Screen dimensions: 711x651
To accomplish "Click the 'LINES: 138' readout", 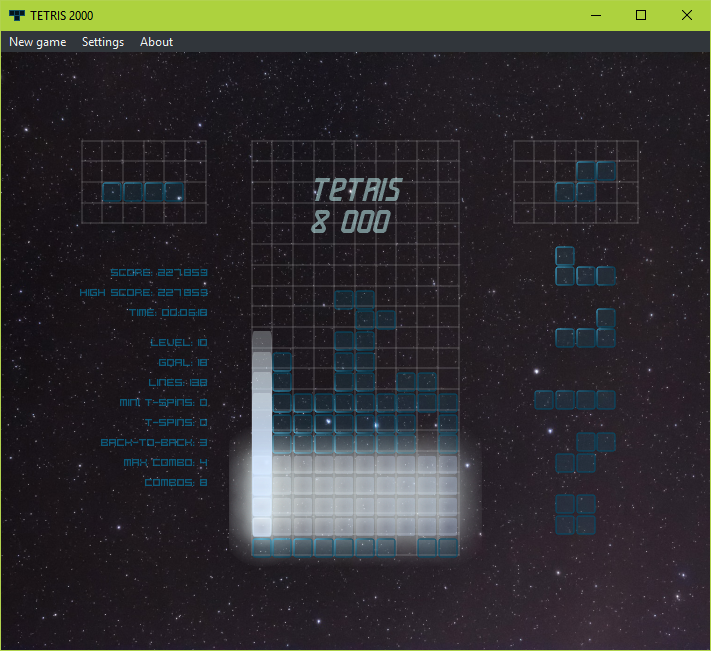I will pos(178,382).
